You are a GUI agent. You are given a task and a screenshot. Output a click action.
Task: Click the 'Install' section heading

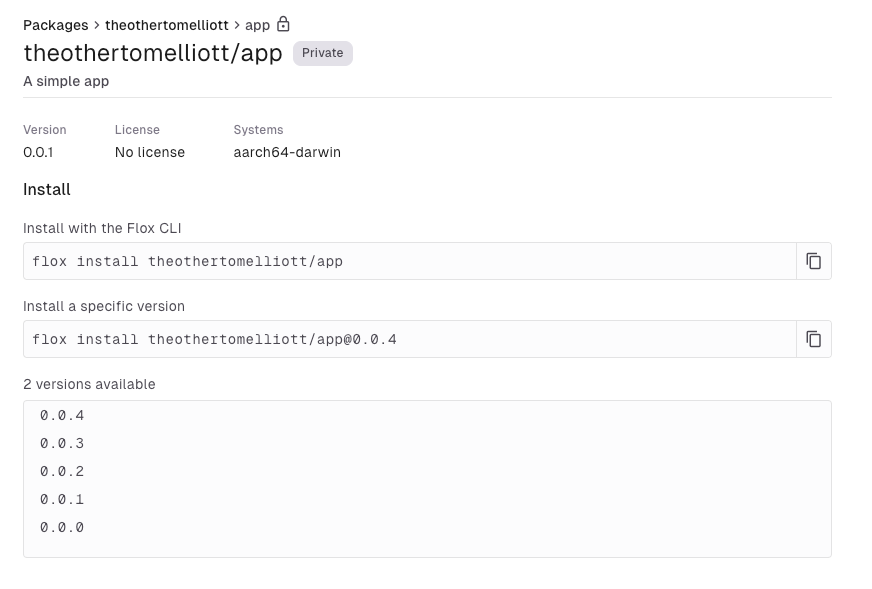coord(47,190)
